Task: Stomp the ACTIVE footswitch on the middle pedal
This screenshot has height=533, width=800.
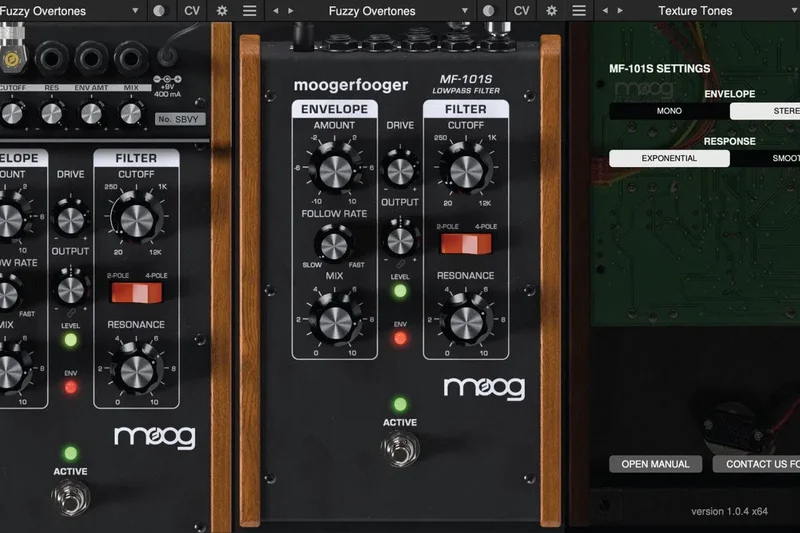Action: click(x=401, y=448)
